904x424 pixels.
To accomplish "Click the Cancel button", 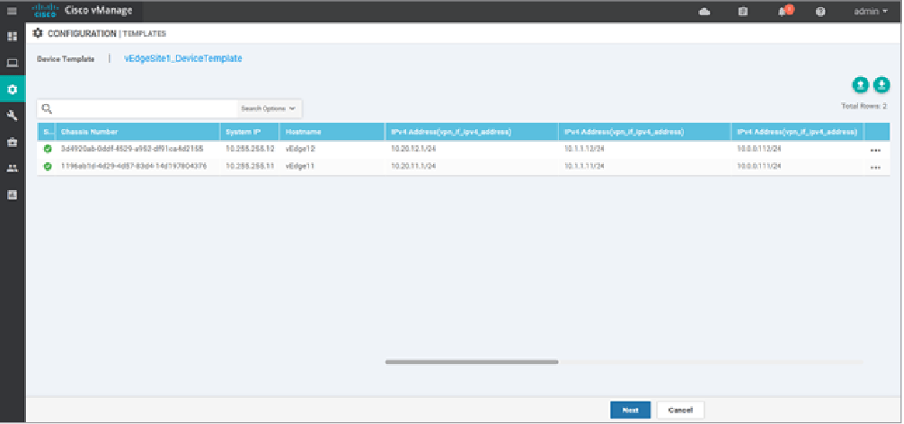I will [680, 410].
